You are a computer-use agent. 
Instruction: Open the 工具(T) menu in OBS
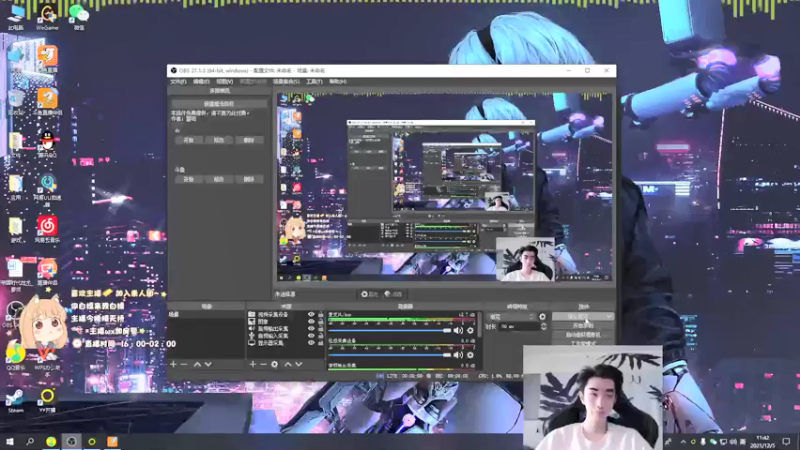click(x=314, y=82)
